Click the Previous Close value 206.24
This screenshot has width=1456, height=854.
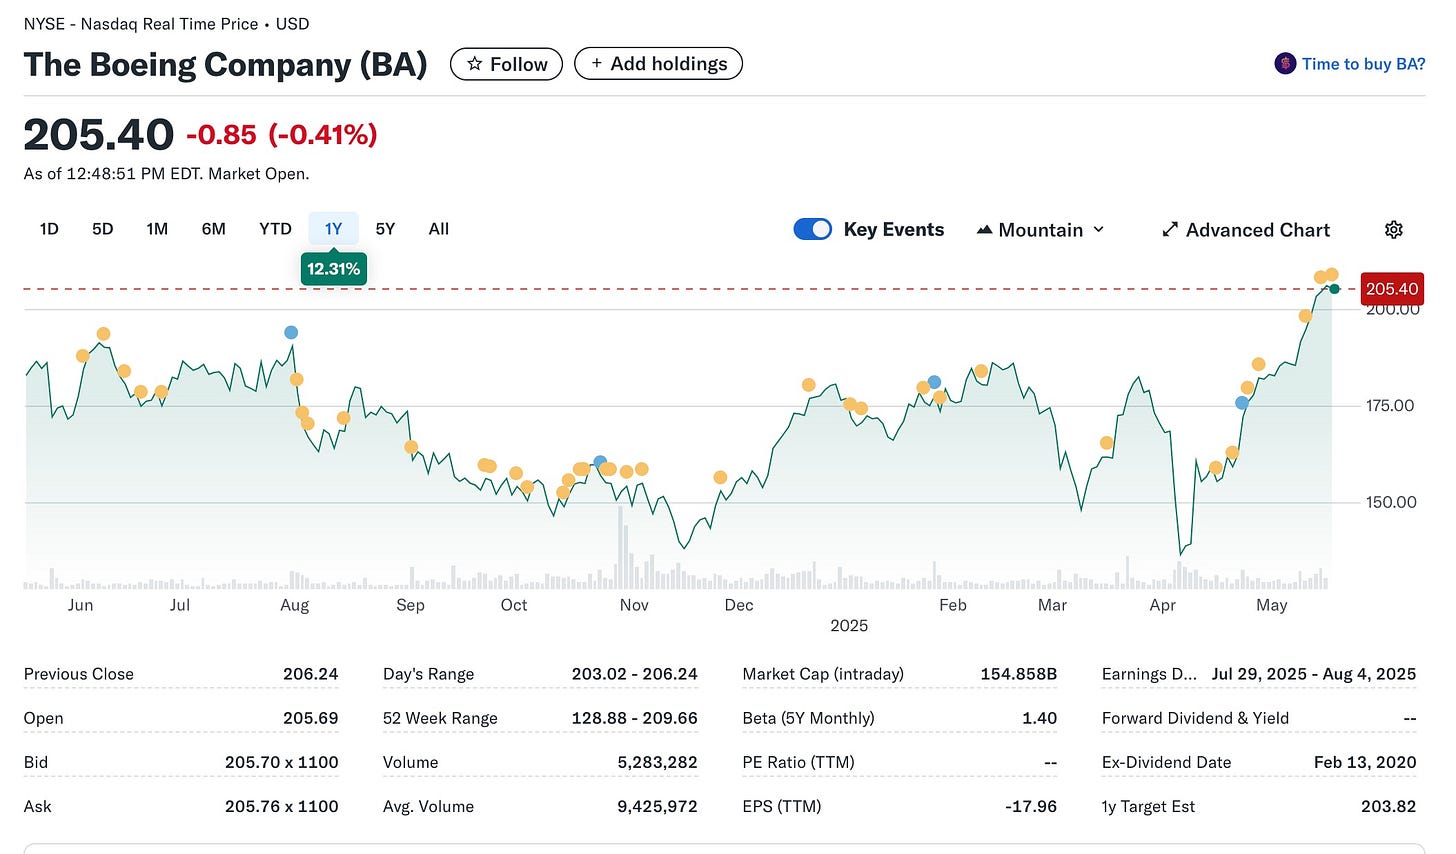coord(310,674)
